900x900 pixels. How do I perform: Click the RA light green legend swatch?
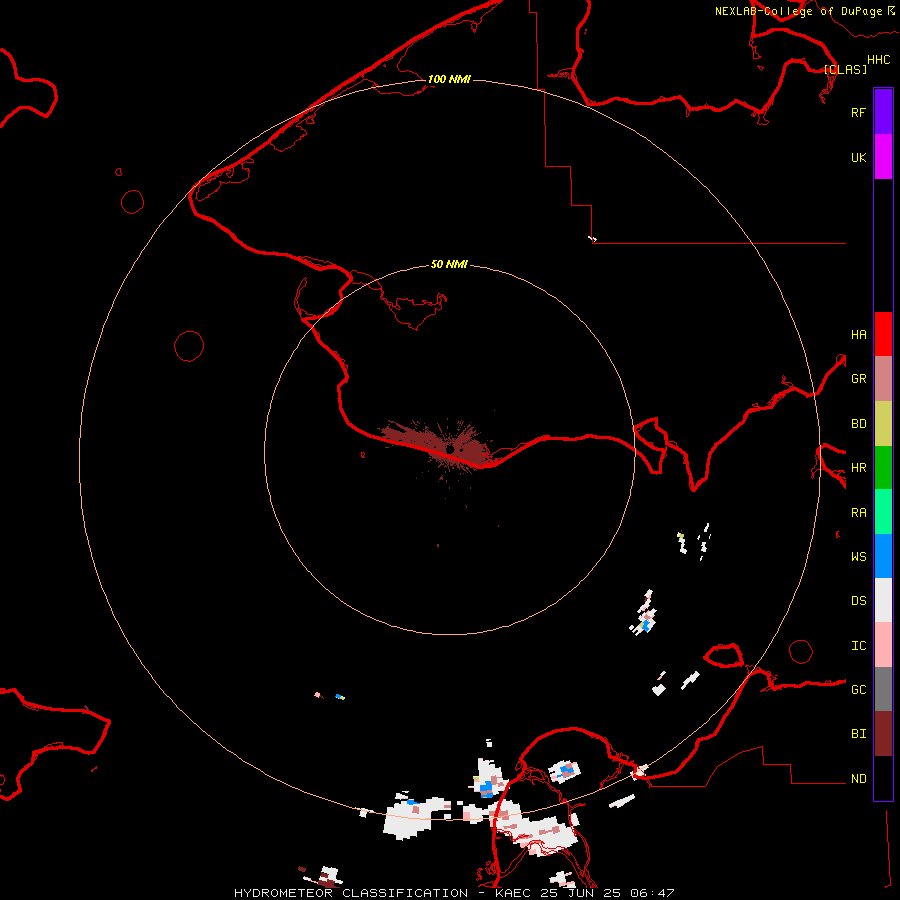pos(883,512)
